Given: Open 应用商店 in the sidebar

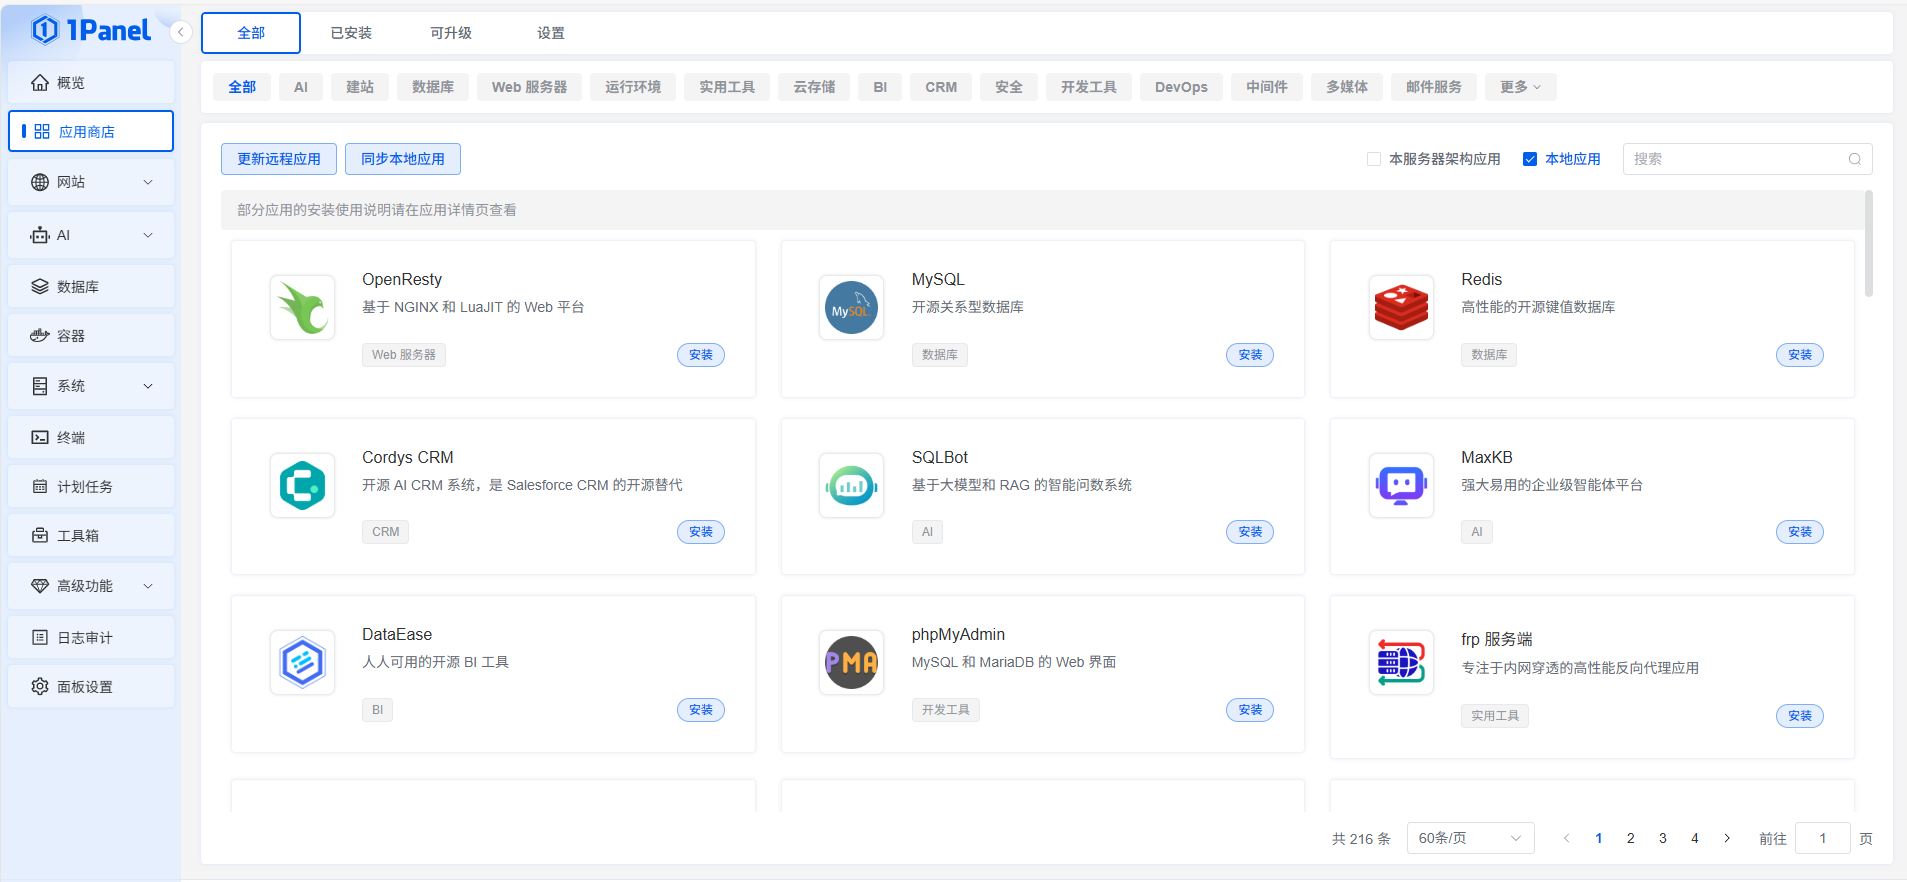Looking at the screenshot, I should pyautogui.click(x=91, y=131).
